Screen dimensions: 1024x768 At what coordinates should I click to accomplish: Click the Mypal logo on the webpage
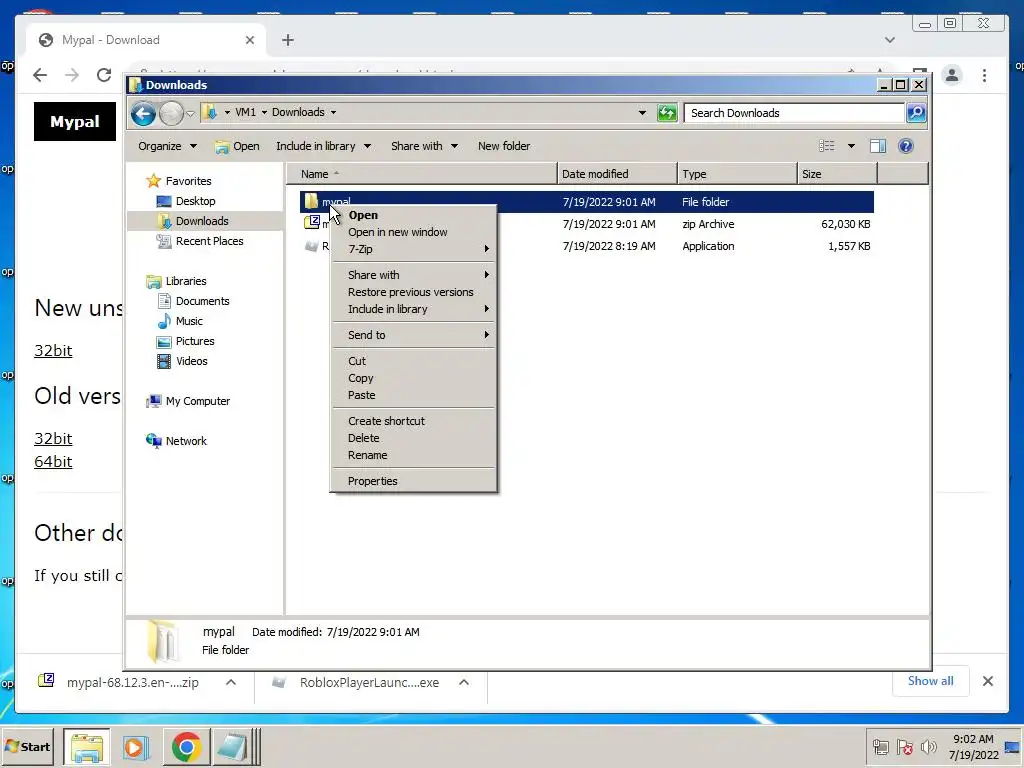pos(74,121)
